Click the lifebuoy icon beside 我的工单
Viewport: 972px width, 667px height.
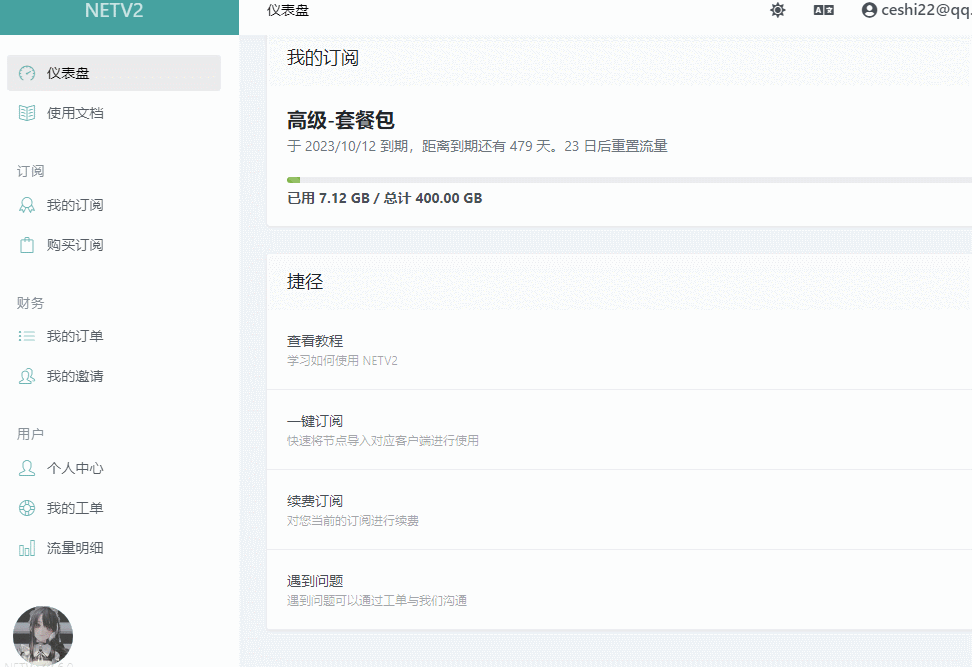pyautogui.click(x=27, y=508)
